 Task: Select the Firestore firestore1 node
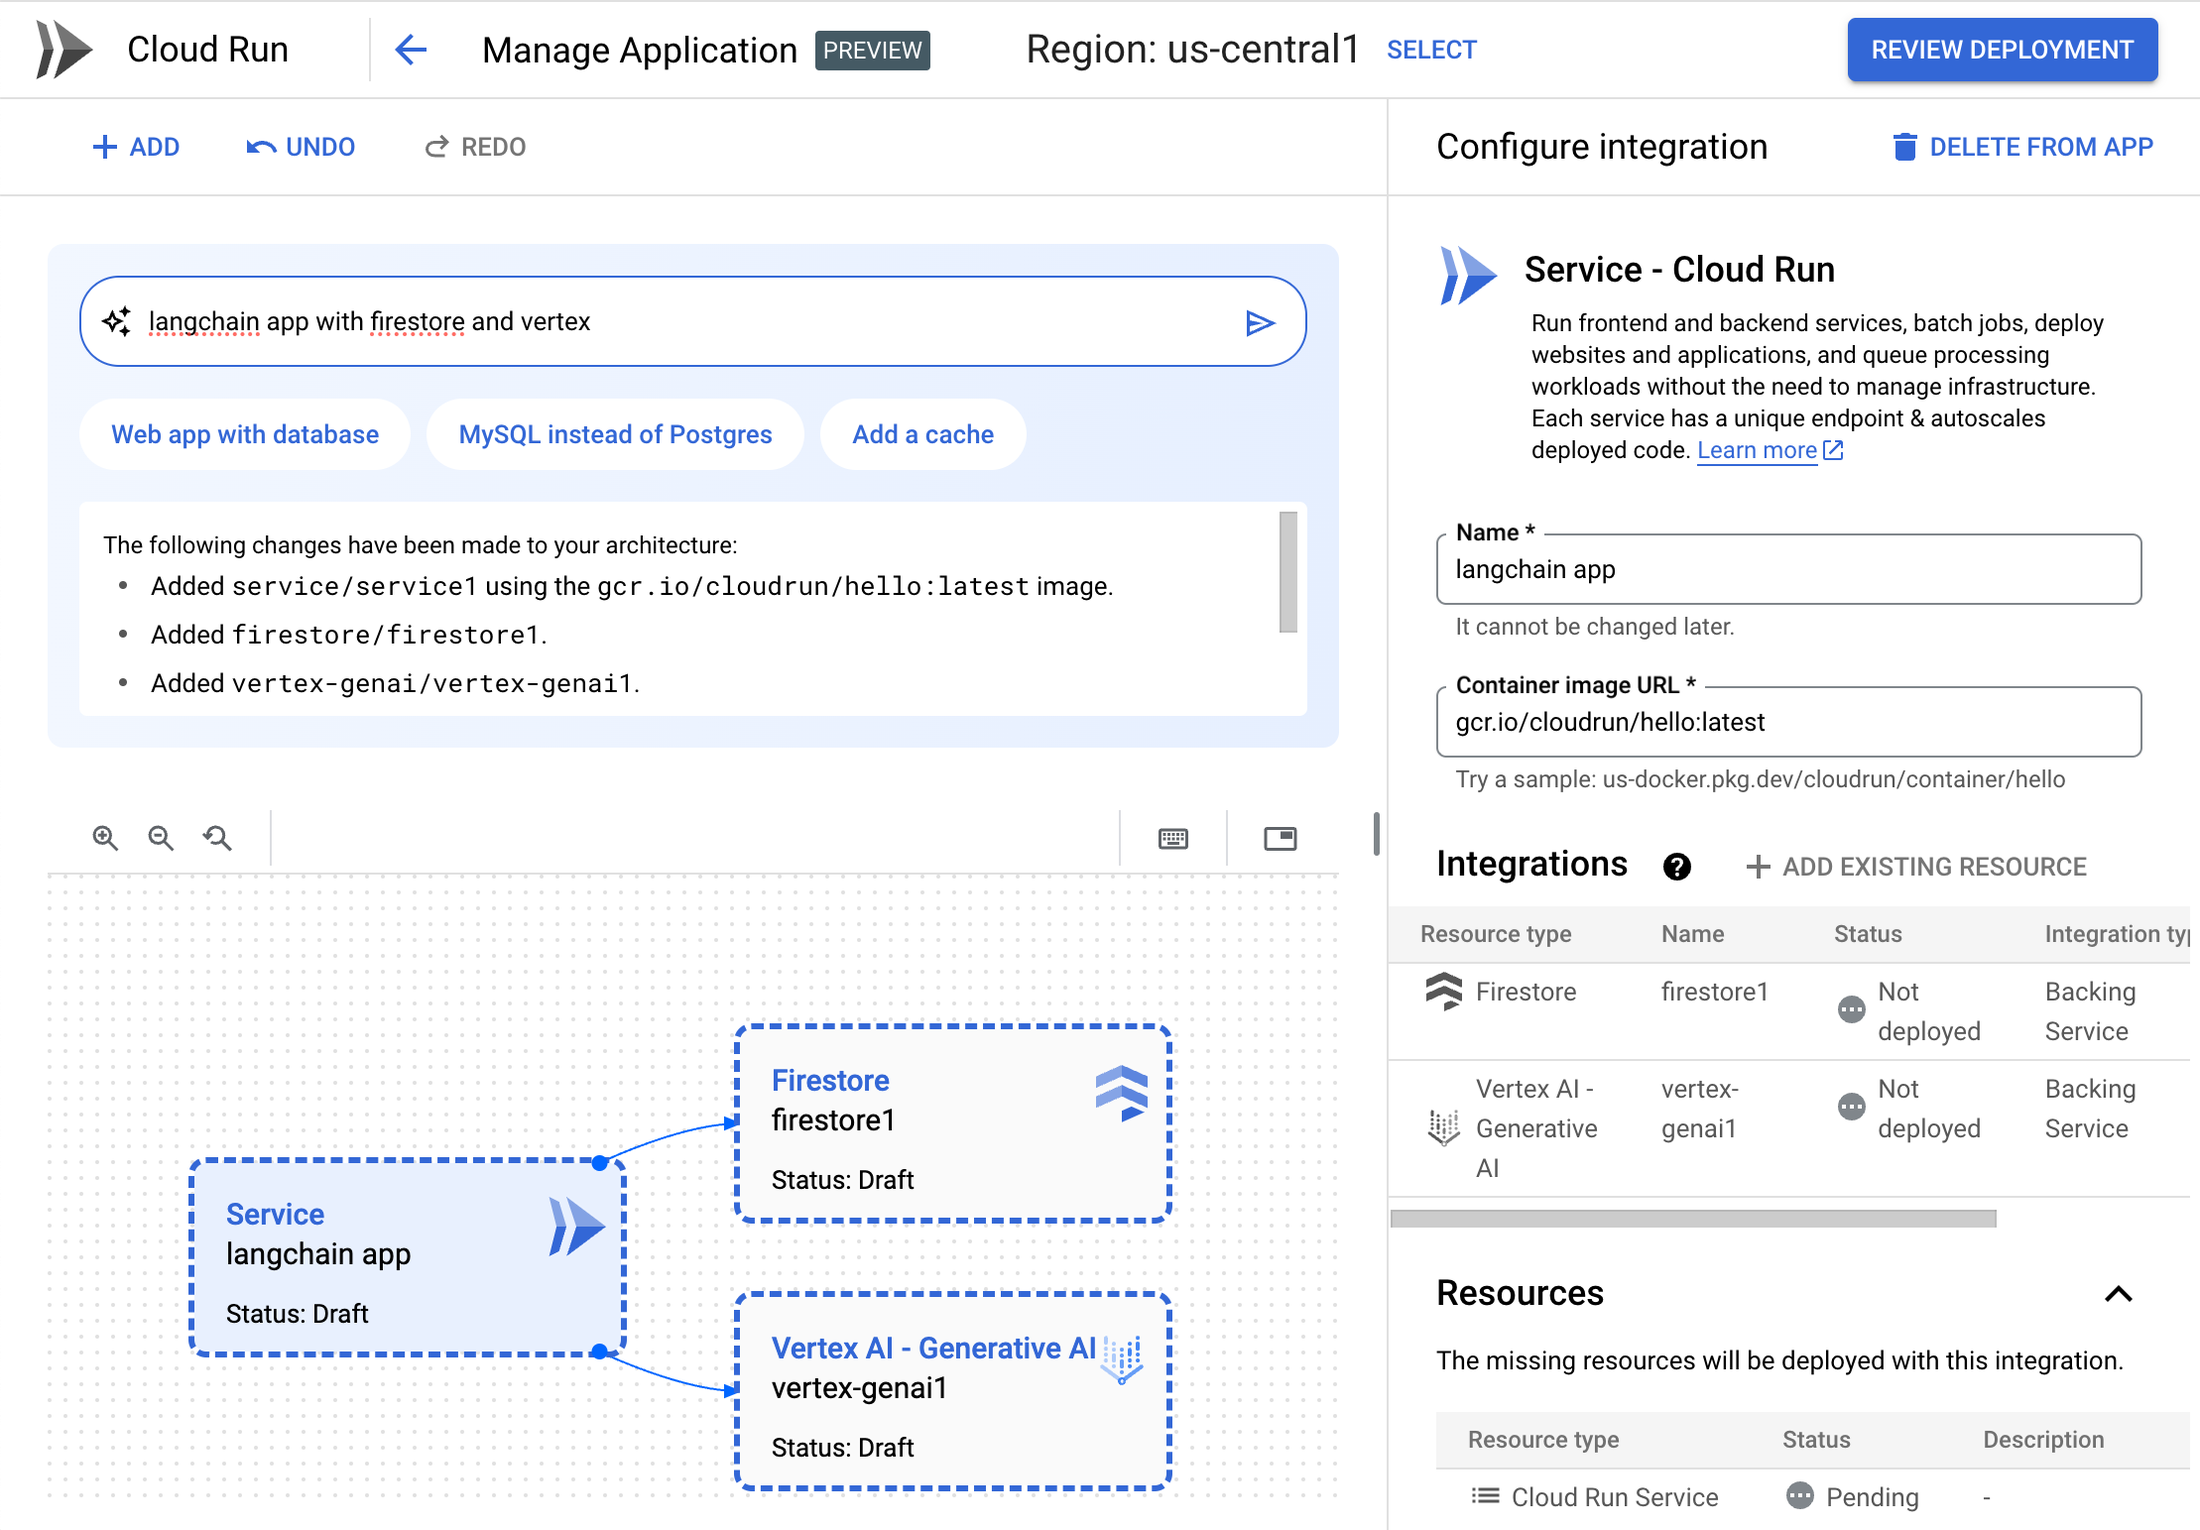953,1124
